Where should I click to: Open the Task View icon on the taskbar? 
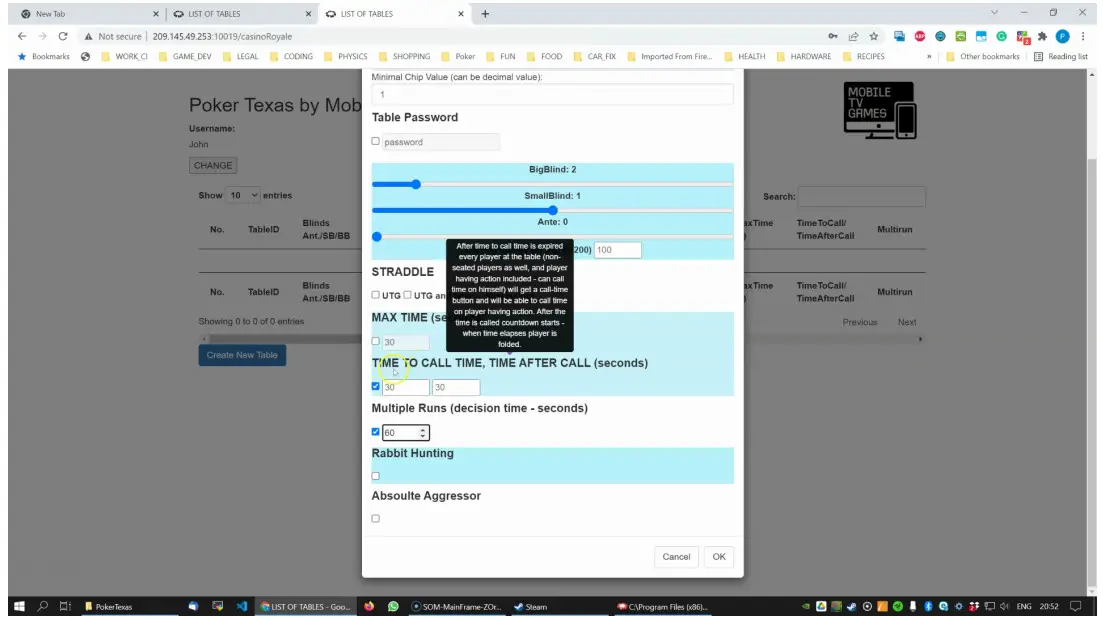coord(65,606)
